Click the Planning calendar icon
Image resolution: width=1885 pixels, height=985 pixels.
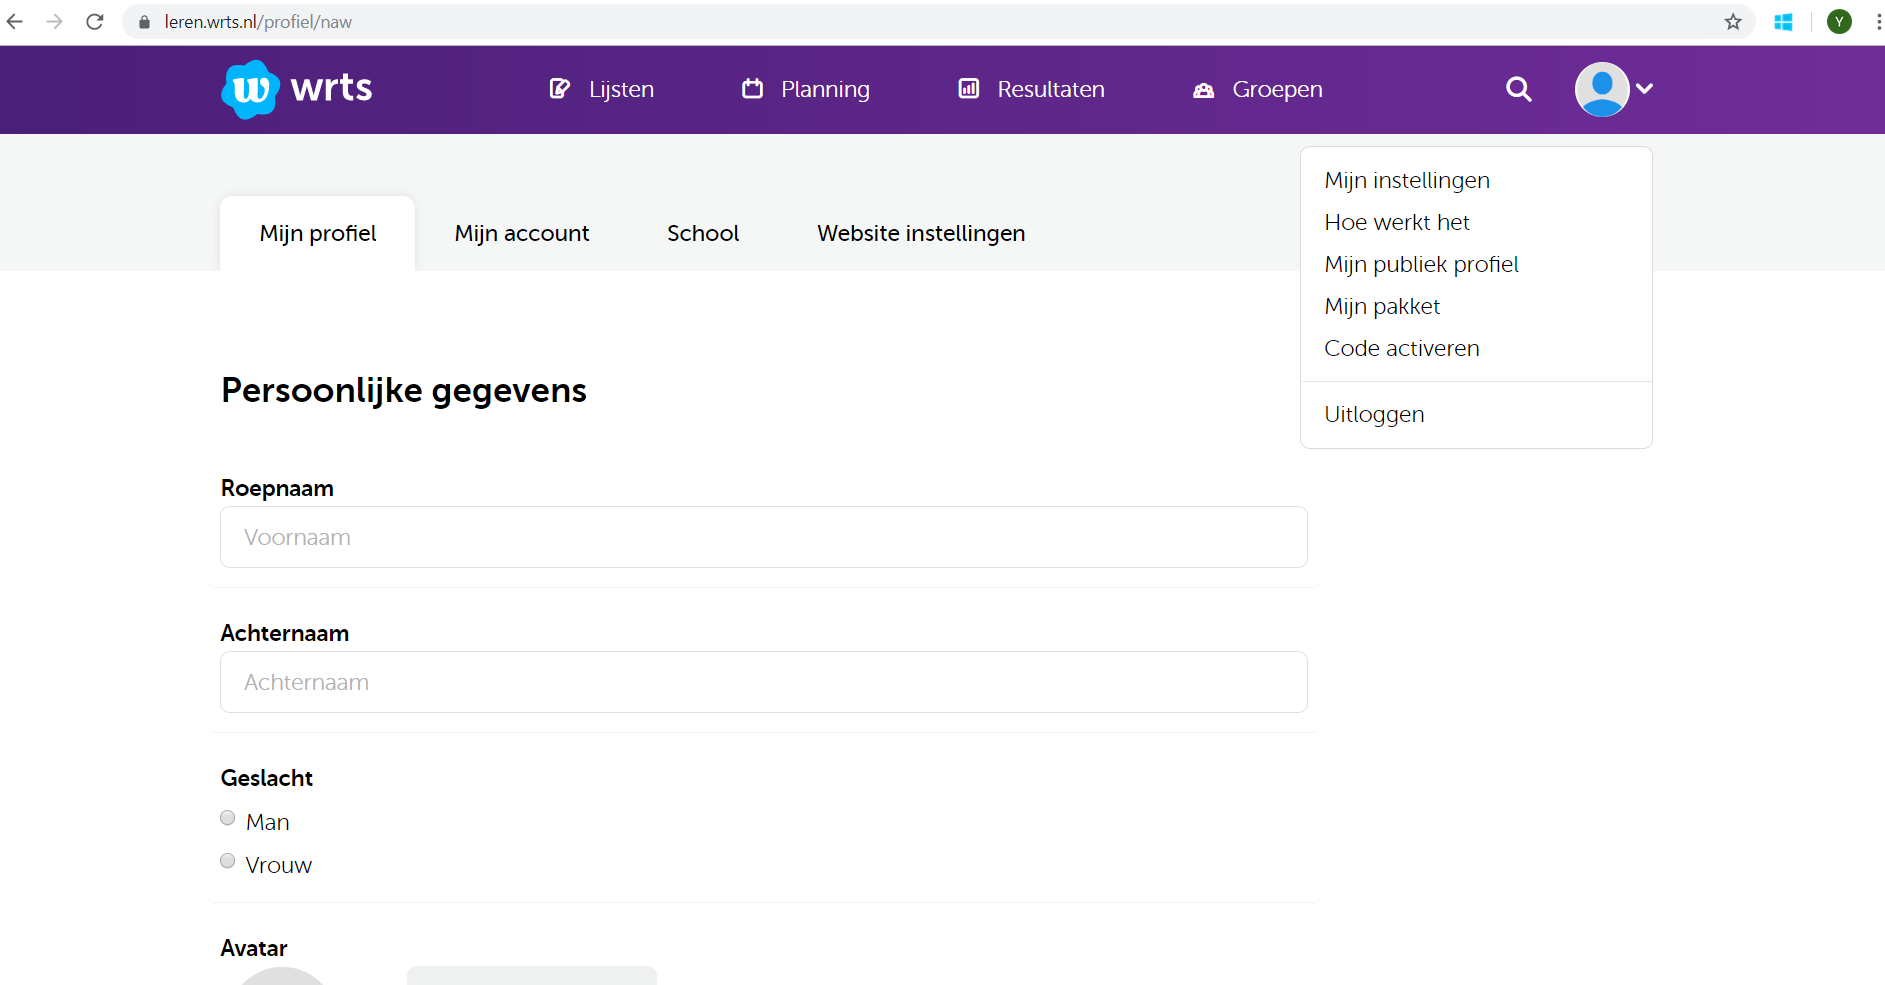(x=752, y=89)
